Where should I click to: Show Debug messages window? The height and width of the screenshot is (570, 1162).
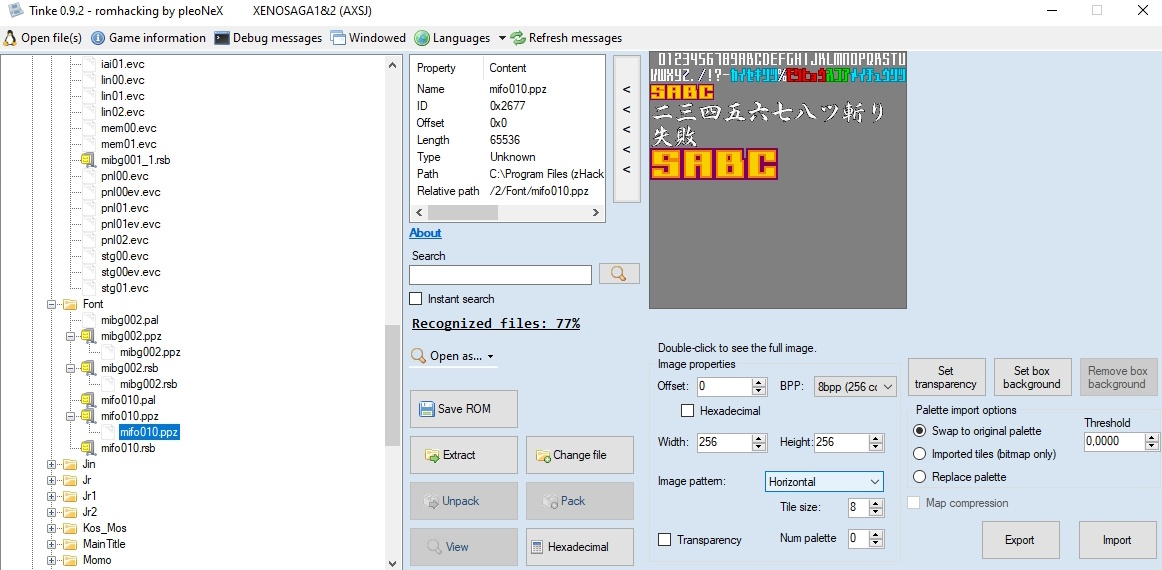tap(268, 38)
